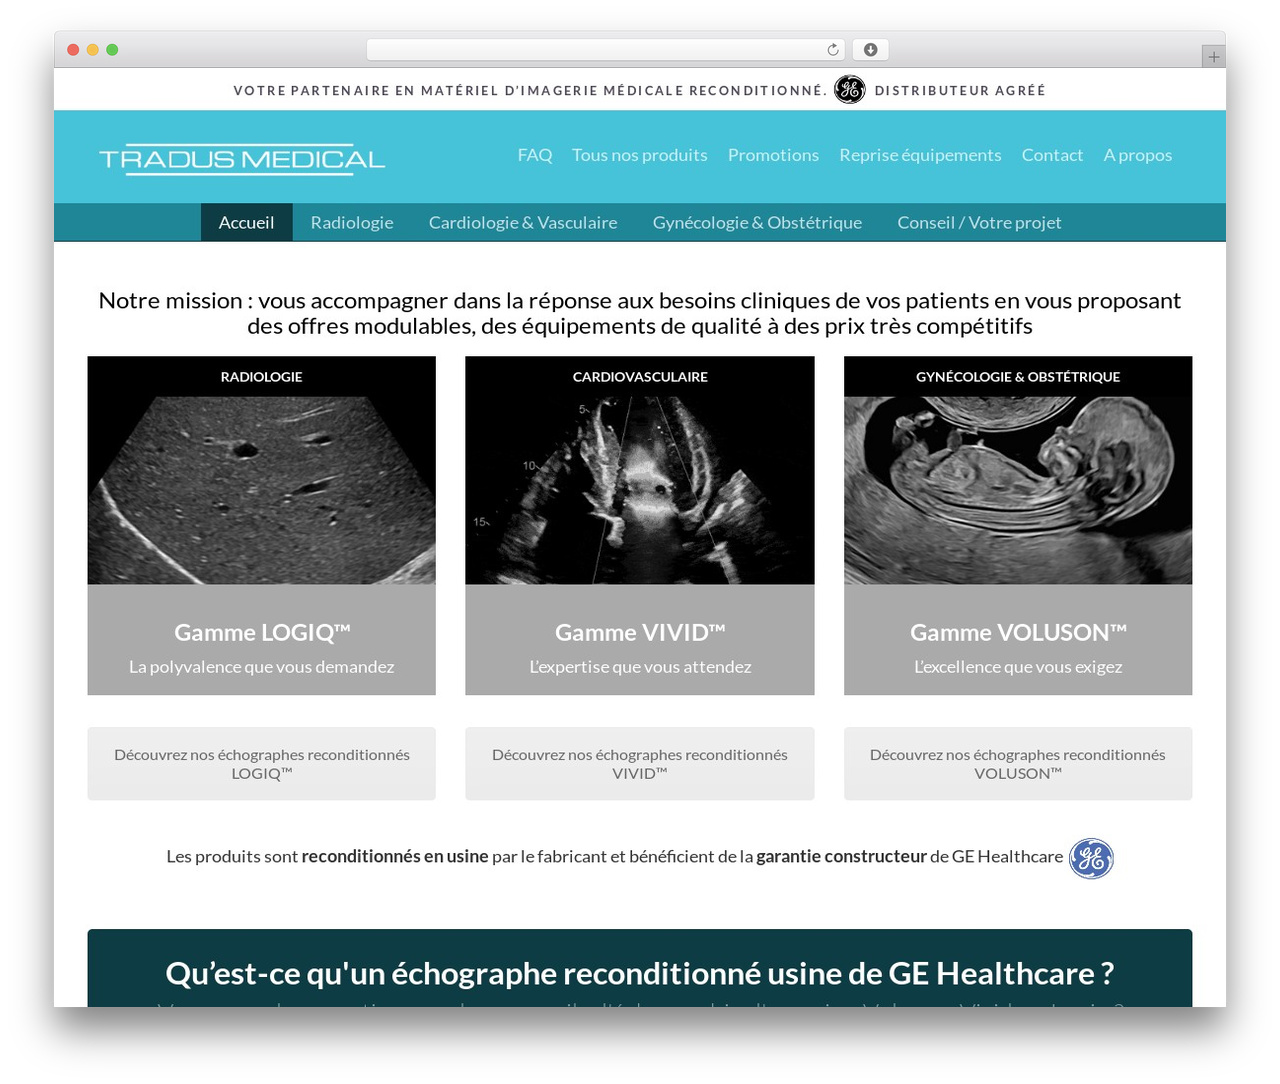The height and width of the screenshot is (1084, 1280).
Task: Open the browser downloads button
Action: pyautogui.click(x=871, y=50)
